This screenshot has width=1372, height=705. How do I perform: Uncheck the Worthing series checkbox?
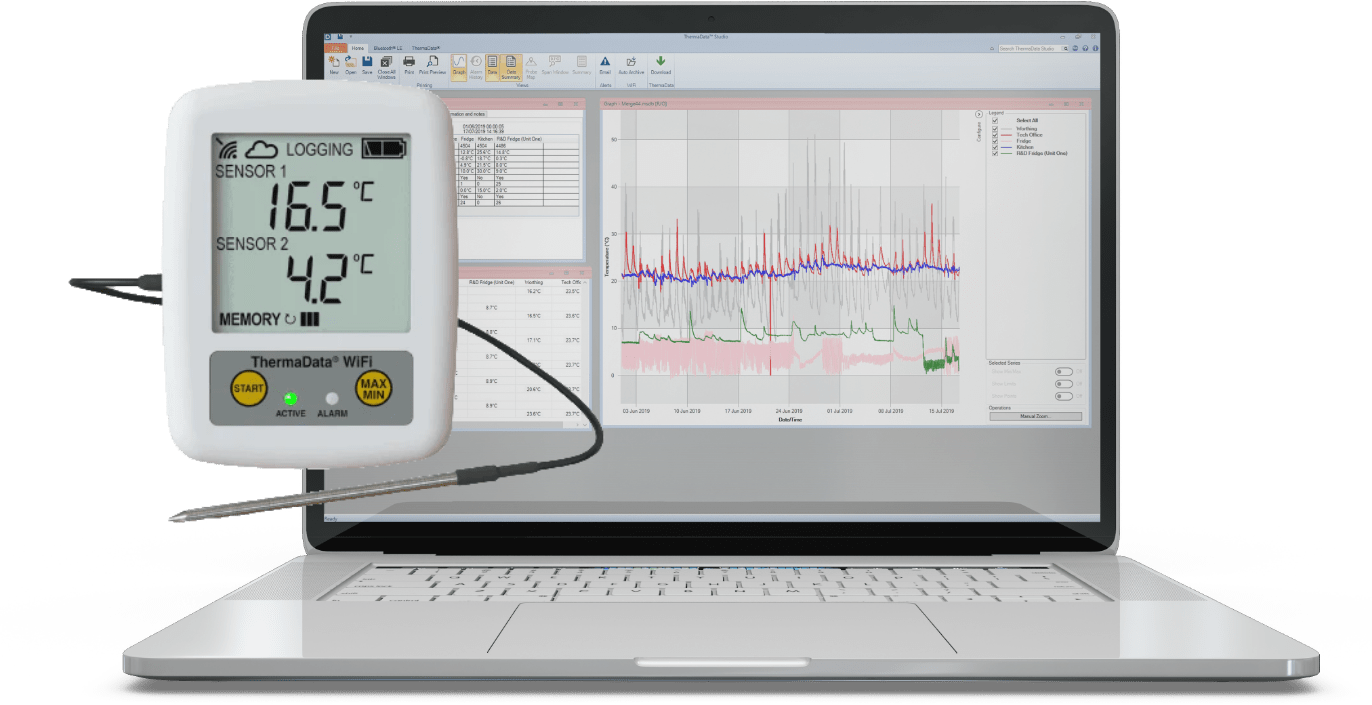coord(995,129)
